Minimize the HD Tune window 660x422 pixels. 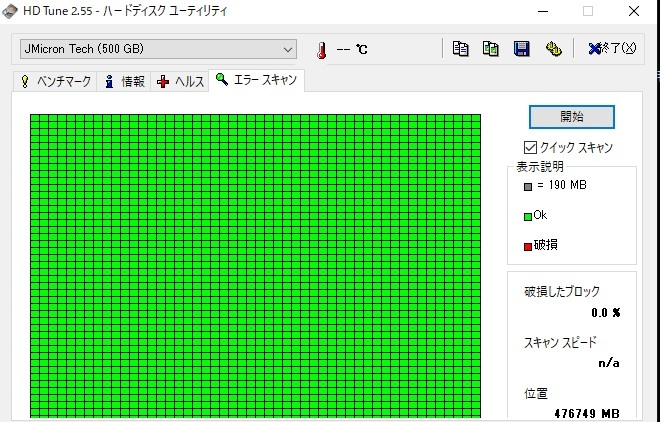(x=543, y=11)
